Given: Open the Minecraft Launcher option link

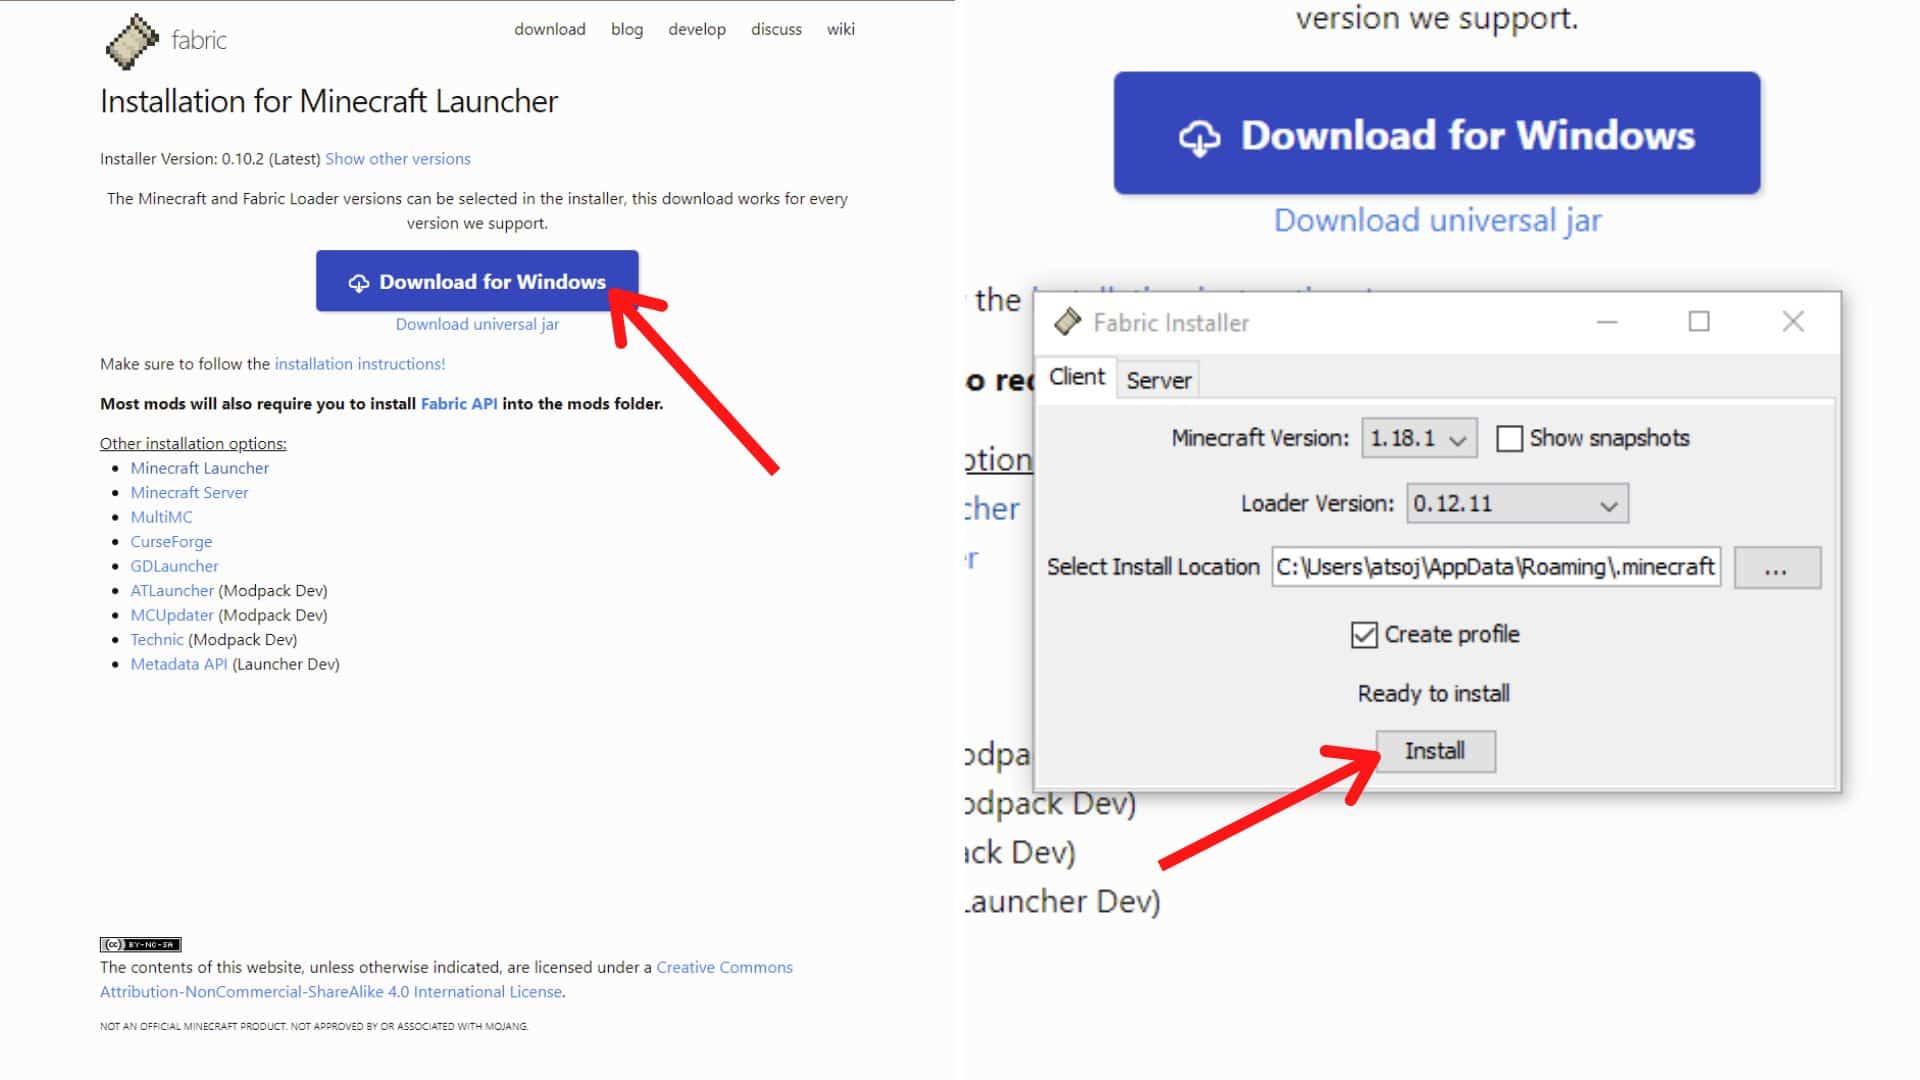Looking at the screenshot, I should (200, 468).
